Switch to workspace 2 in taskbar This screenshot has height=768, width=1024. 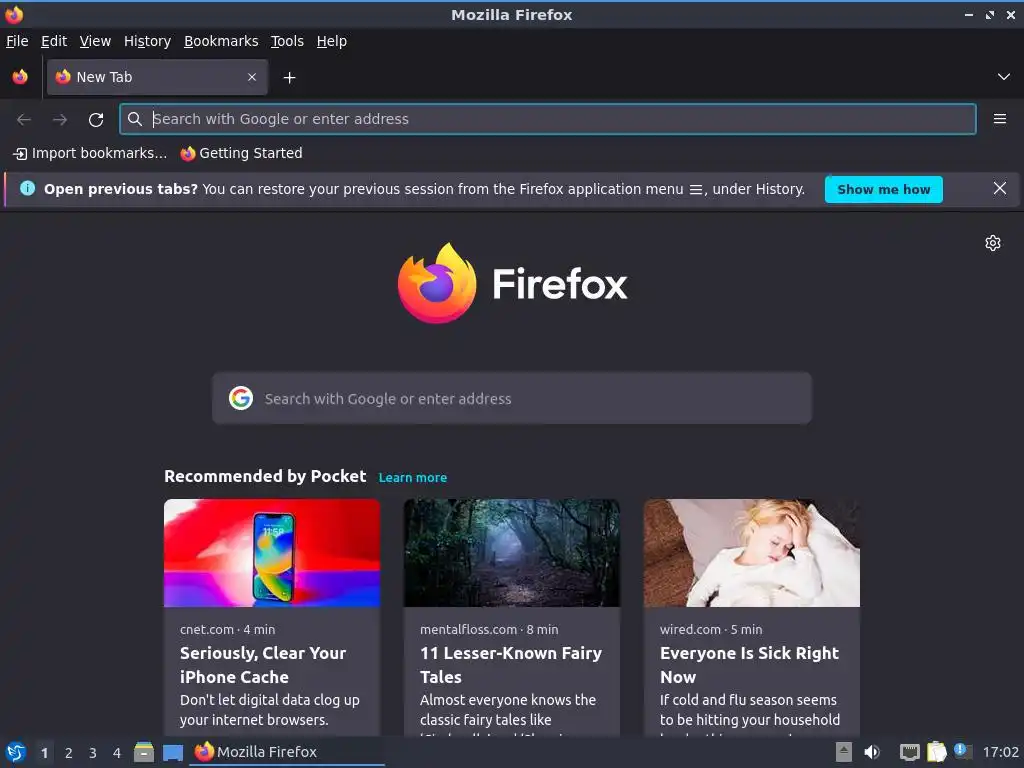point(69,753)
